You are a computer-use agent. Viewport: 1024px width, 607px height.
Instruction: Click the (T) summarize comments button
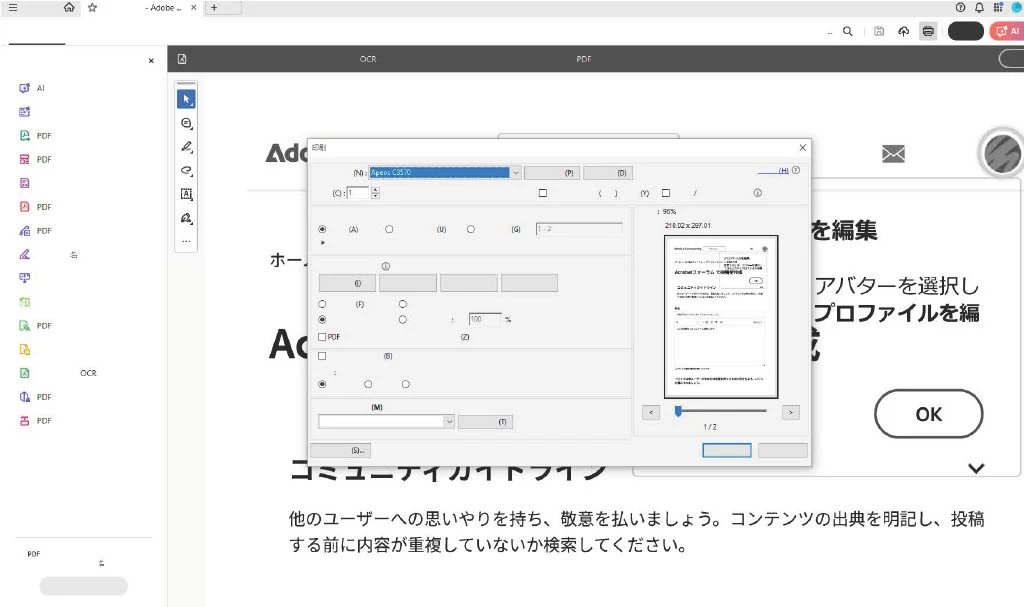[x=485, y=421]
